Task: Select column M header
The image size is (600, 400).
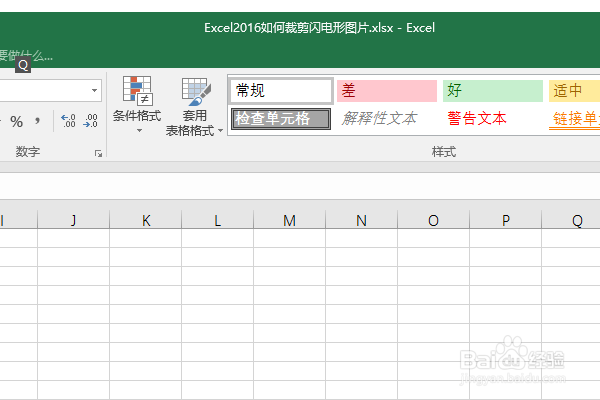Action: tap(289, 220)
